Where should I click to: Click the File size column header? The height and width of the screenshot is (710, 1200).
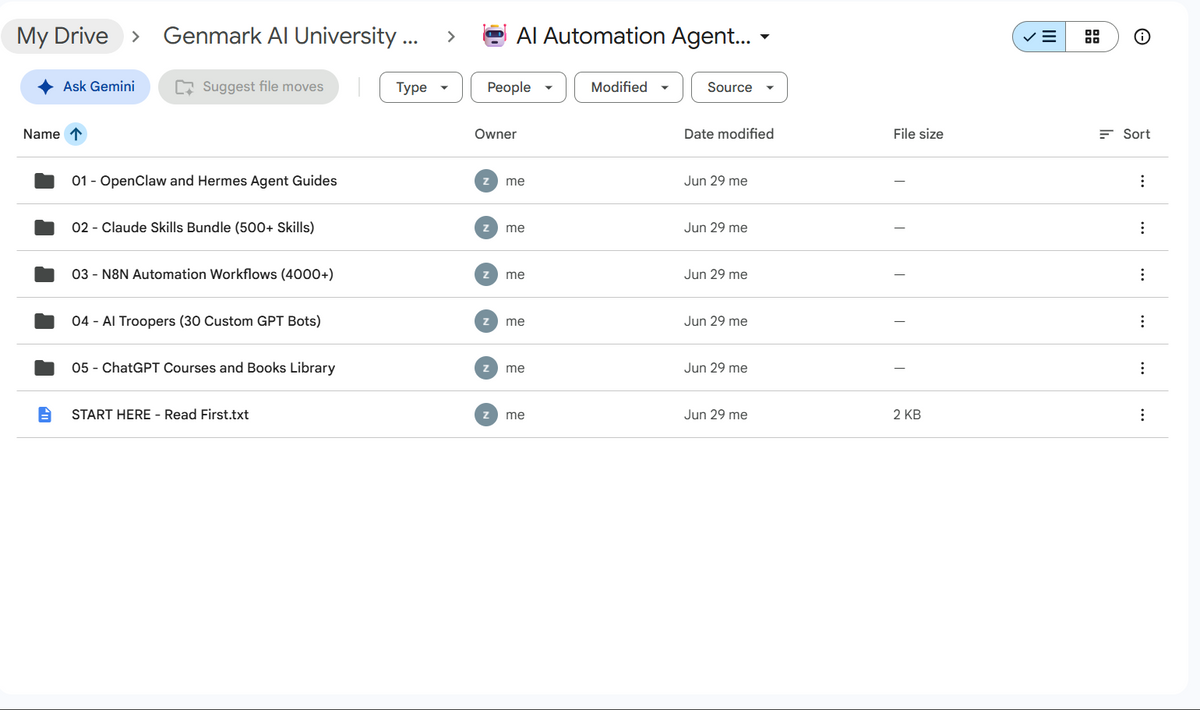click(918, 134)
